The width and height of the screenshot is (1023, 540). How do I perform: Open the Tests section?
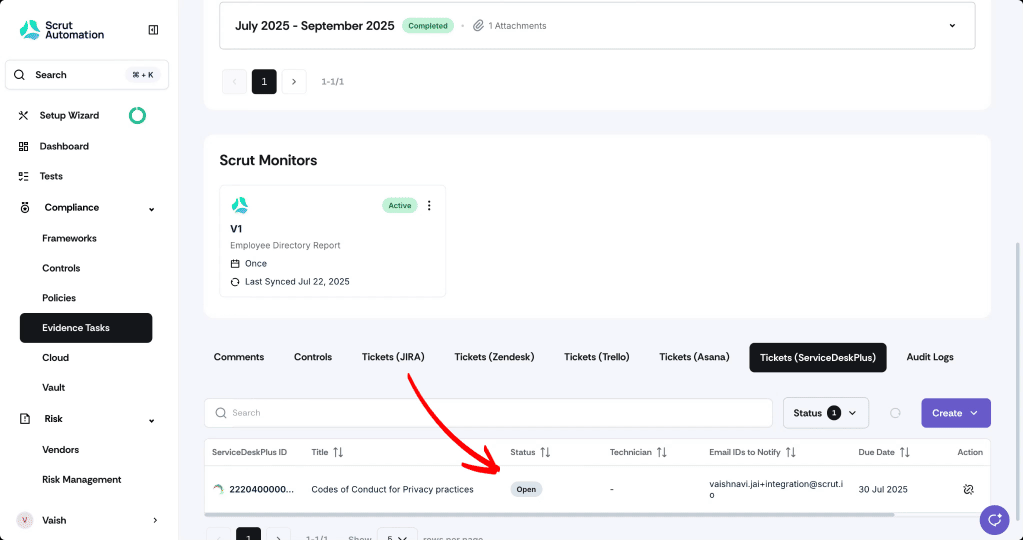[x=51, y=176]
